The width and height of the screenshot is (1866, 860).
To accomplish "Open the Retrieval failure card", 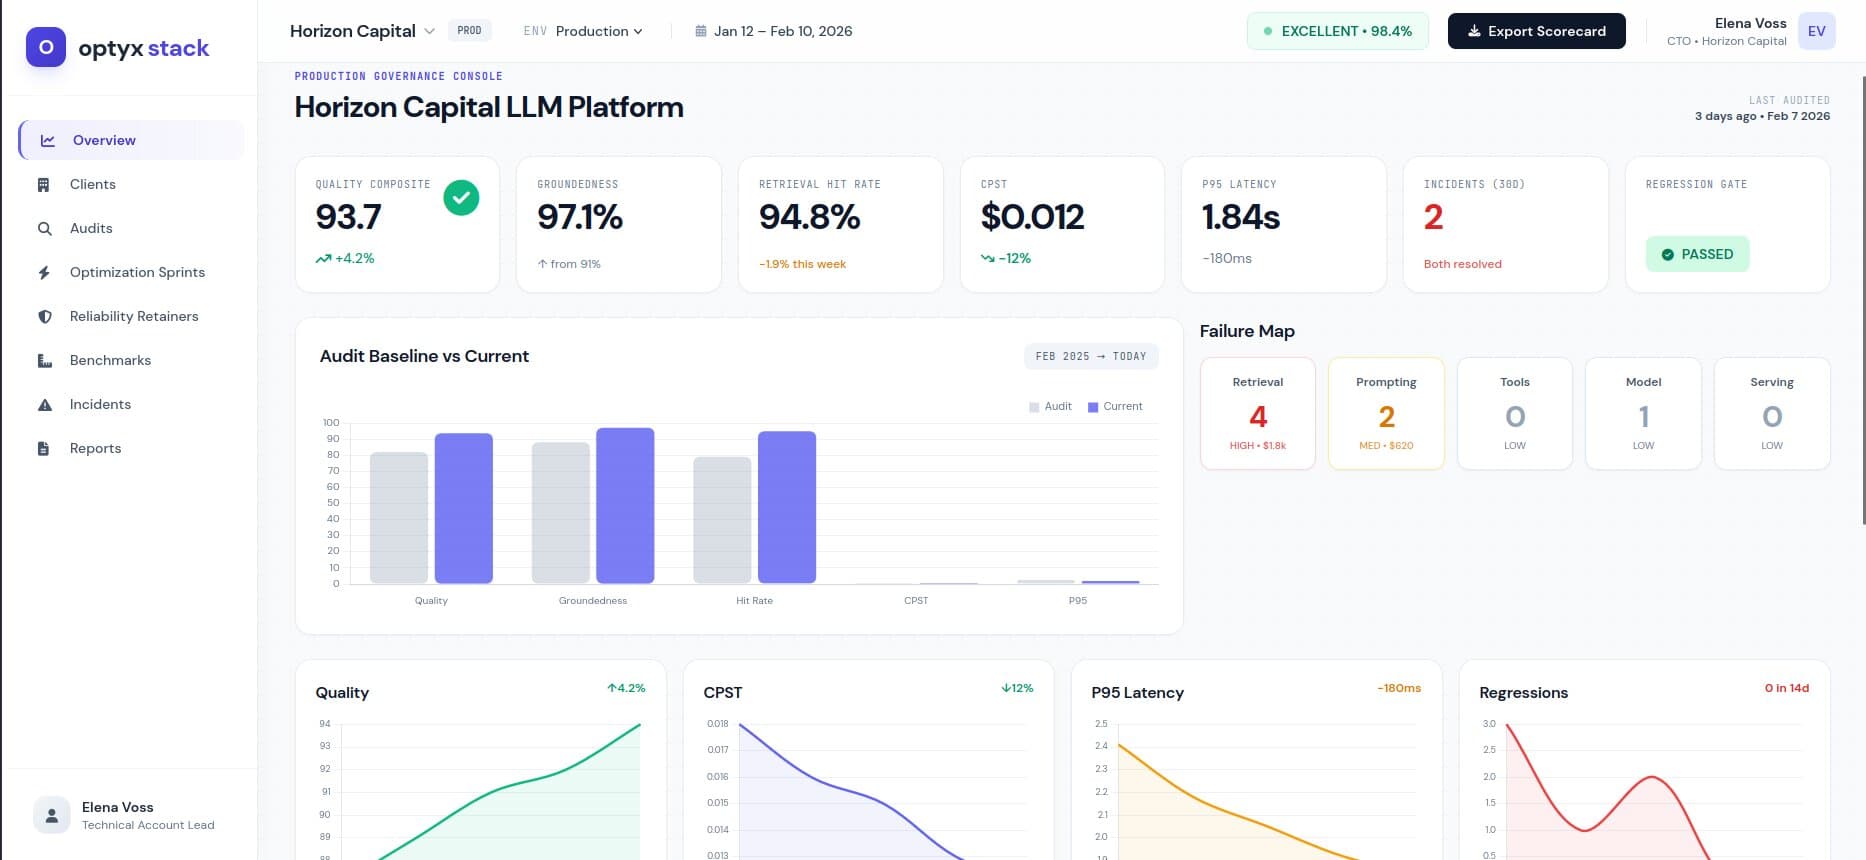I will pos(1257,413).
